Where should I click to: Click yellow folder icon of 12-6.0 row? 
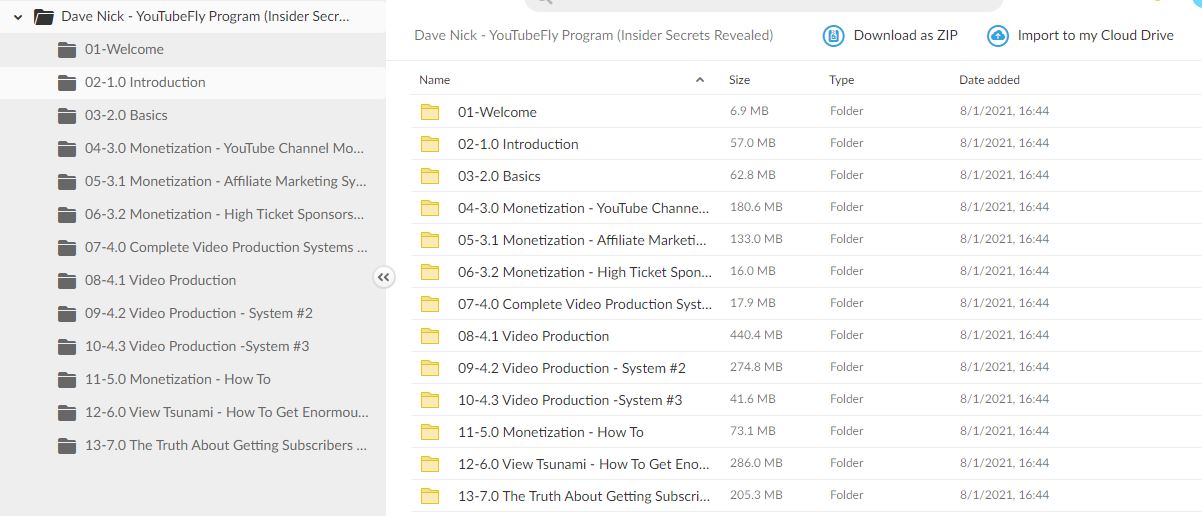(430, 464)
